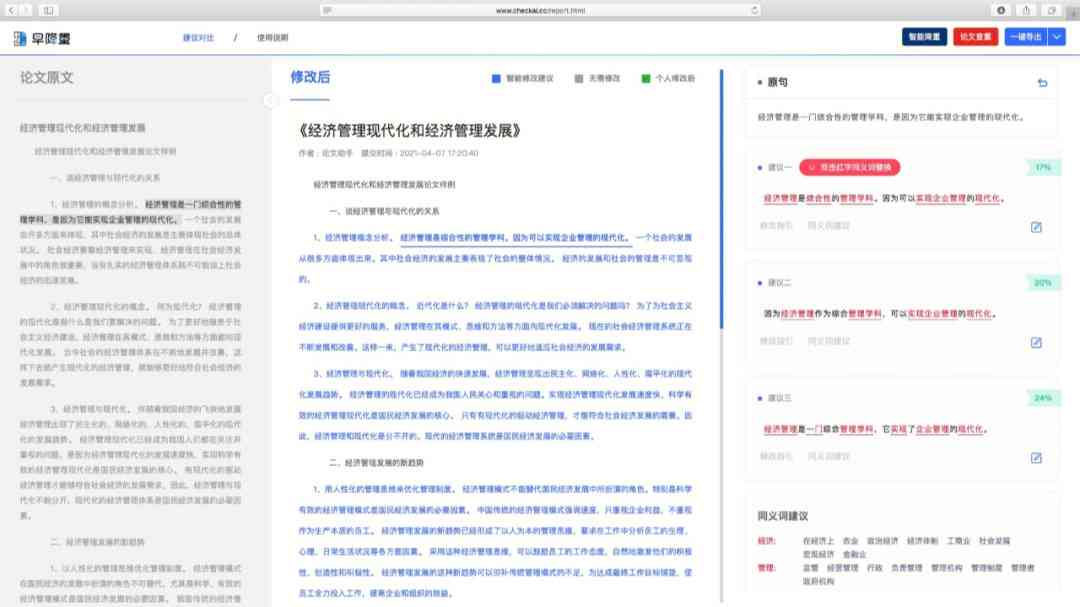Choose synonym 经营管理

point(842,568)
